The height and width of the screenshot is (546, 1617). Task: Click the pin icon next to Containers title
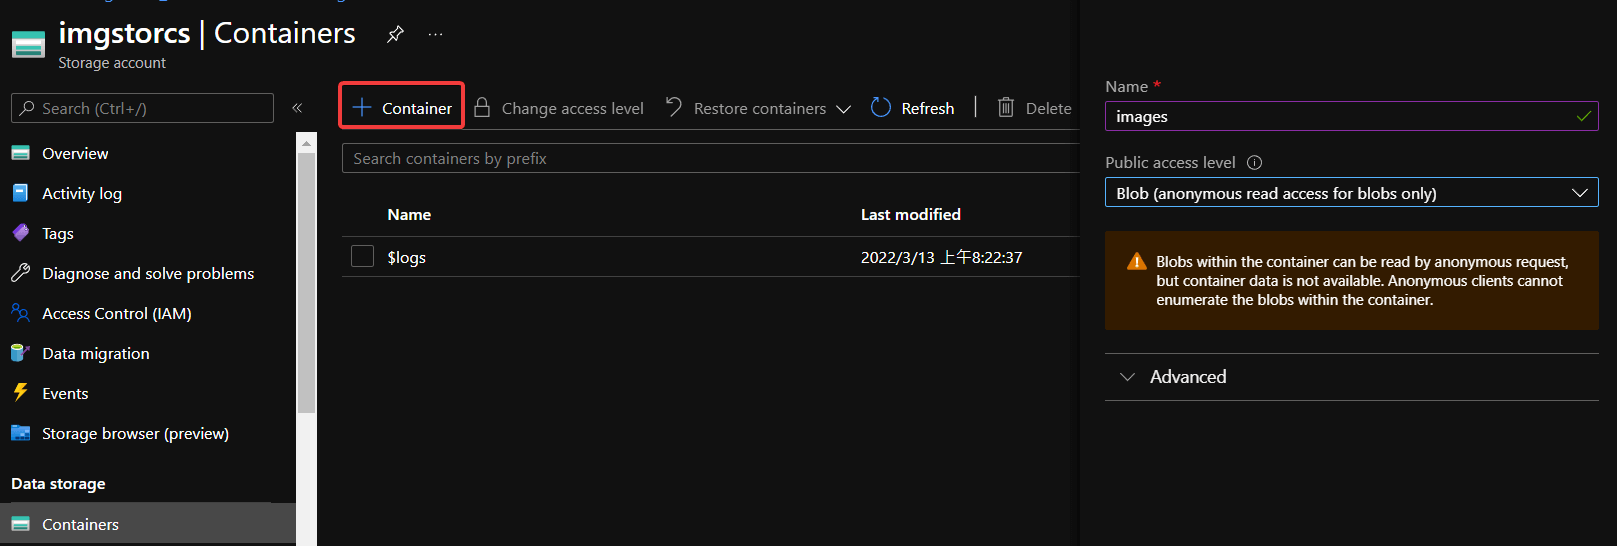click(x=395, y=34)
